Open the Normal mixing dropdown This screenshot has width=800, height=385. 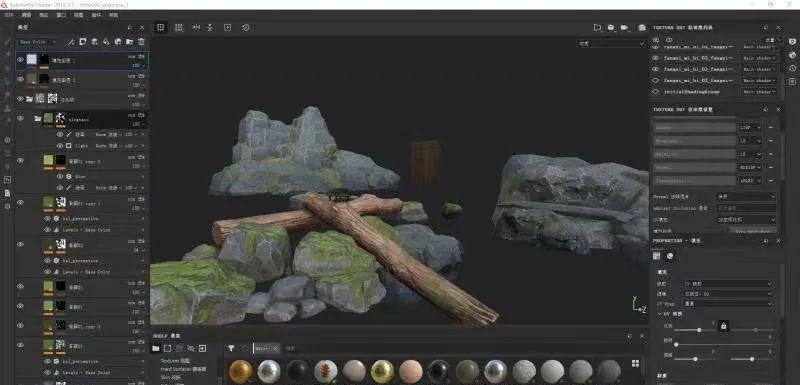746,196
